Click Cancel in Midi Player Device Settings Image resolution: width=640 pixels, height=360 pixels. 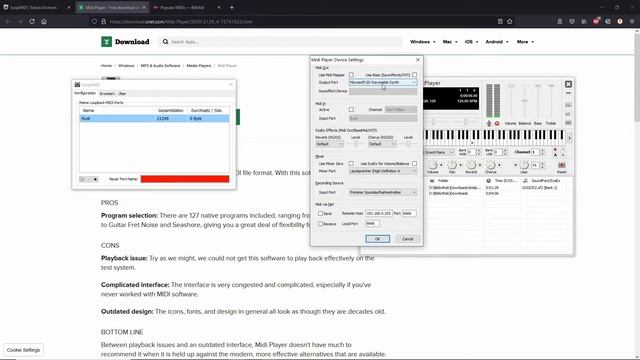point(407,239)
